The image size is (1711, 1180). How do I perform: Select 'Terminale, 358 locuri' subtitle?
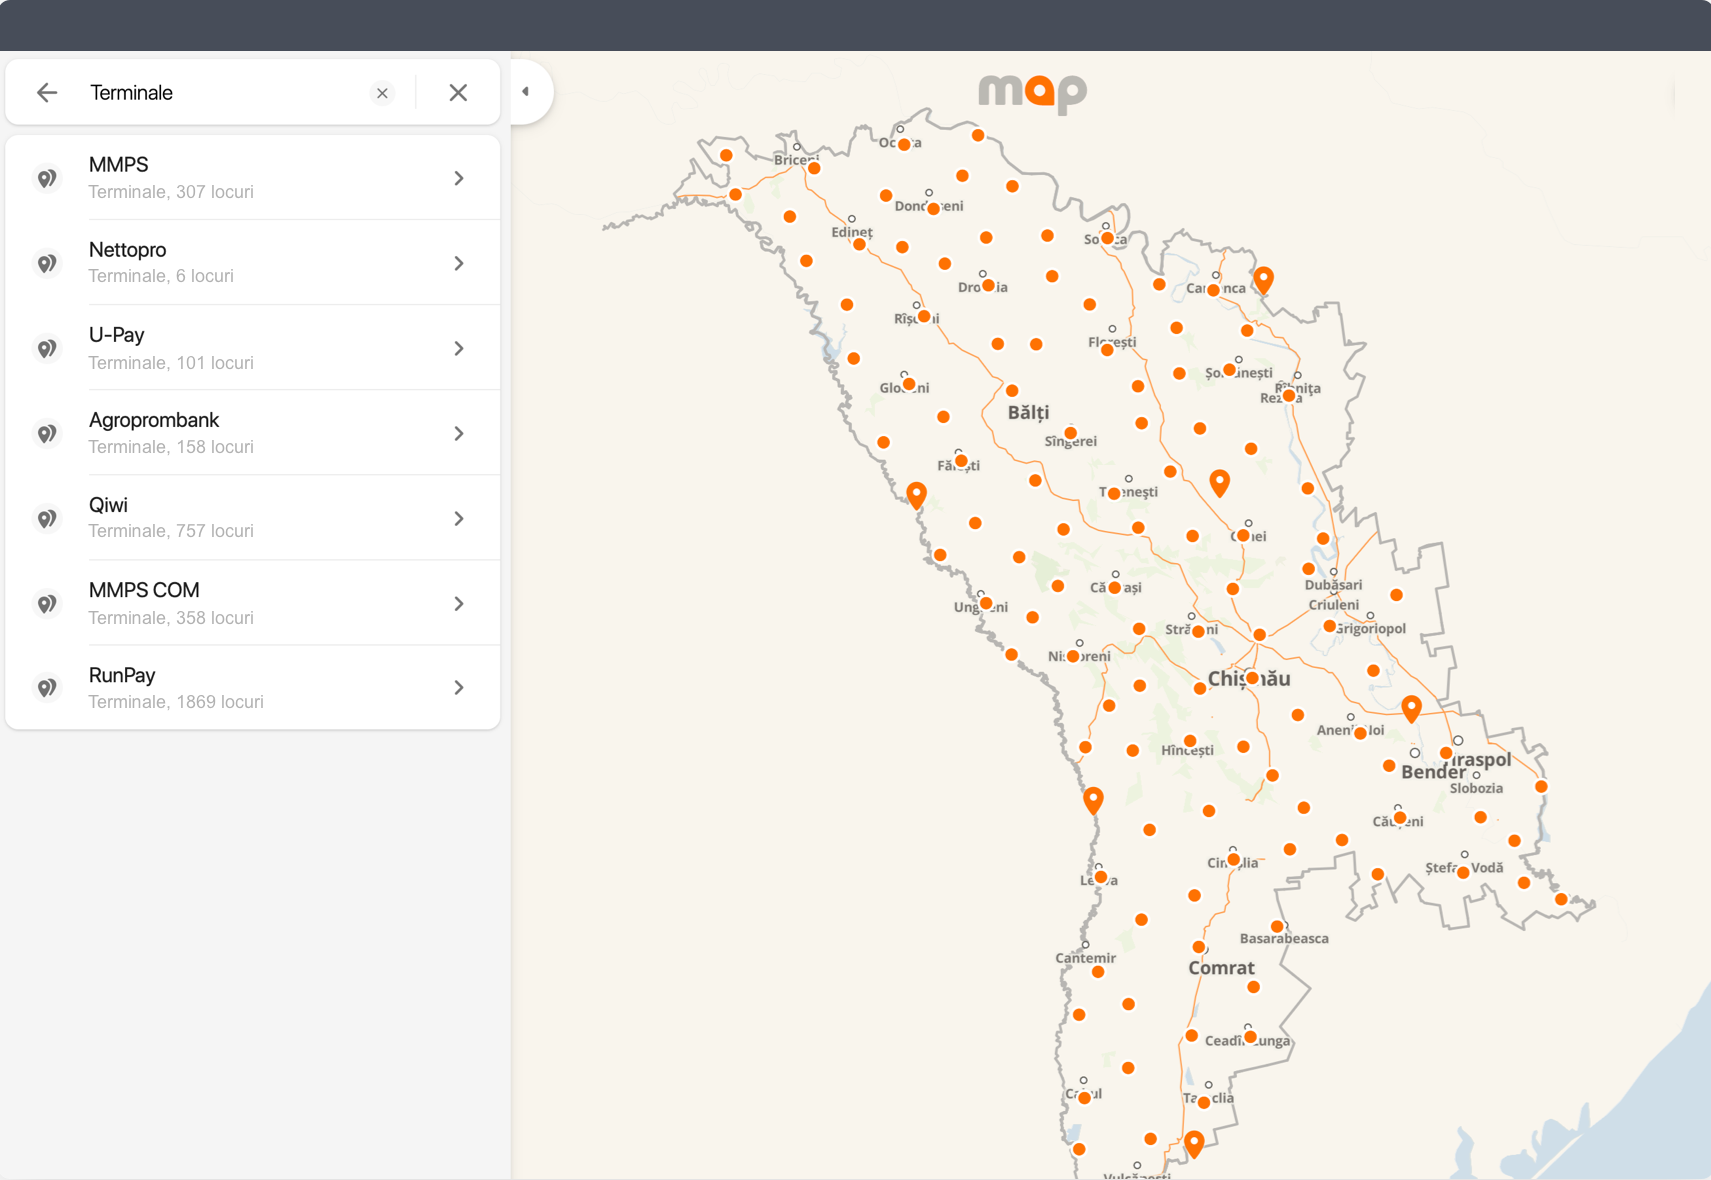point(171,618)
